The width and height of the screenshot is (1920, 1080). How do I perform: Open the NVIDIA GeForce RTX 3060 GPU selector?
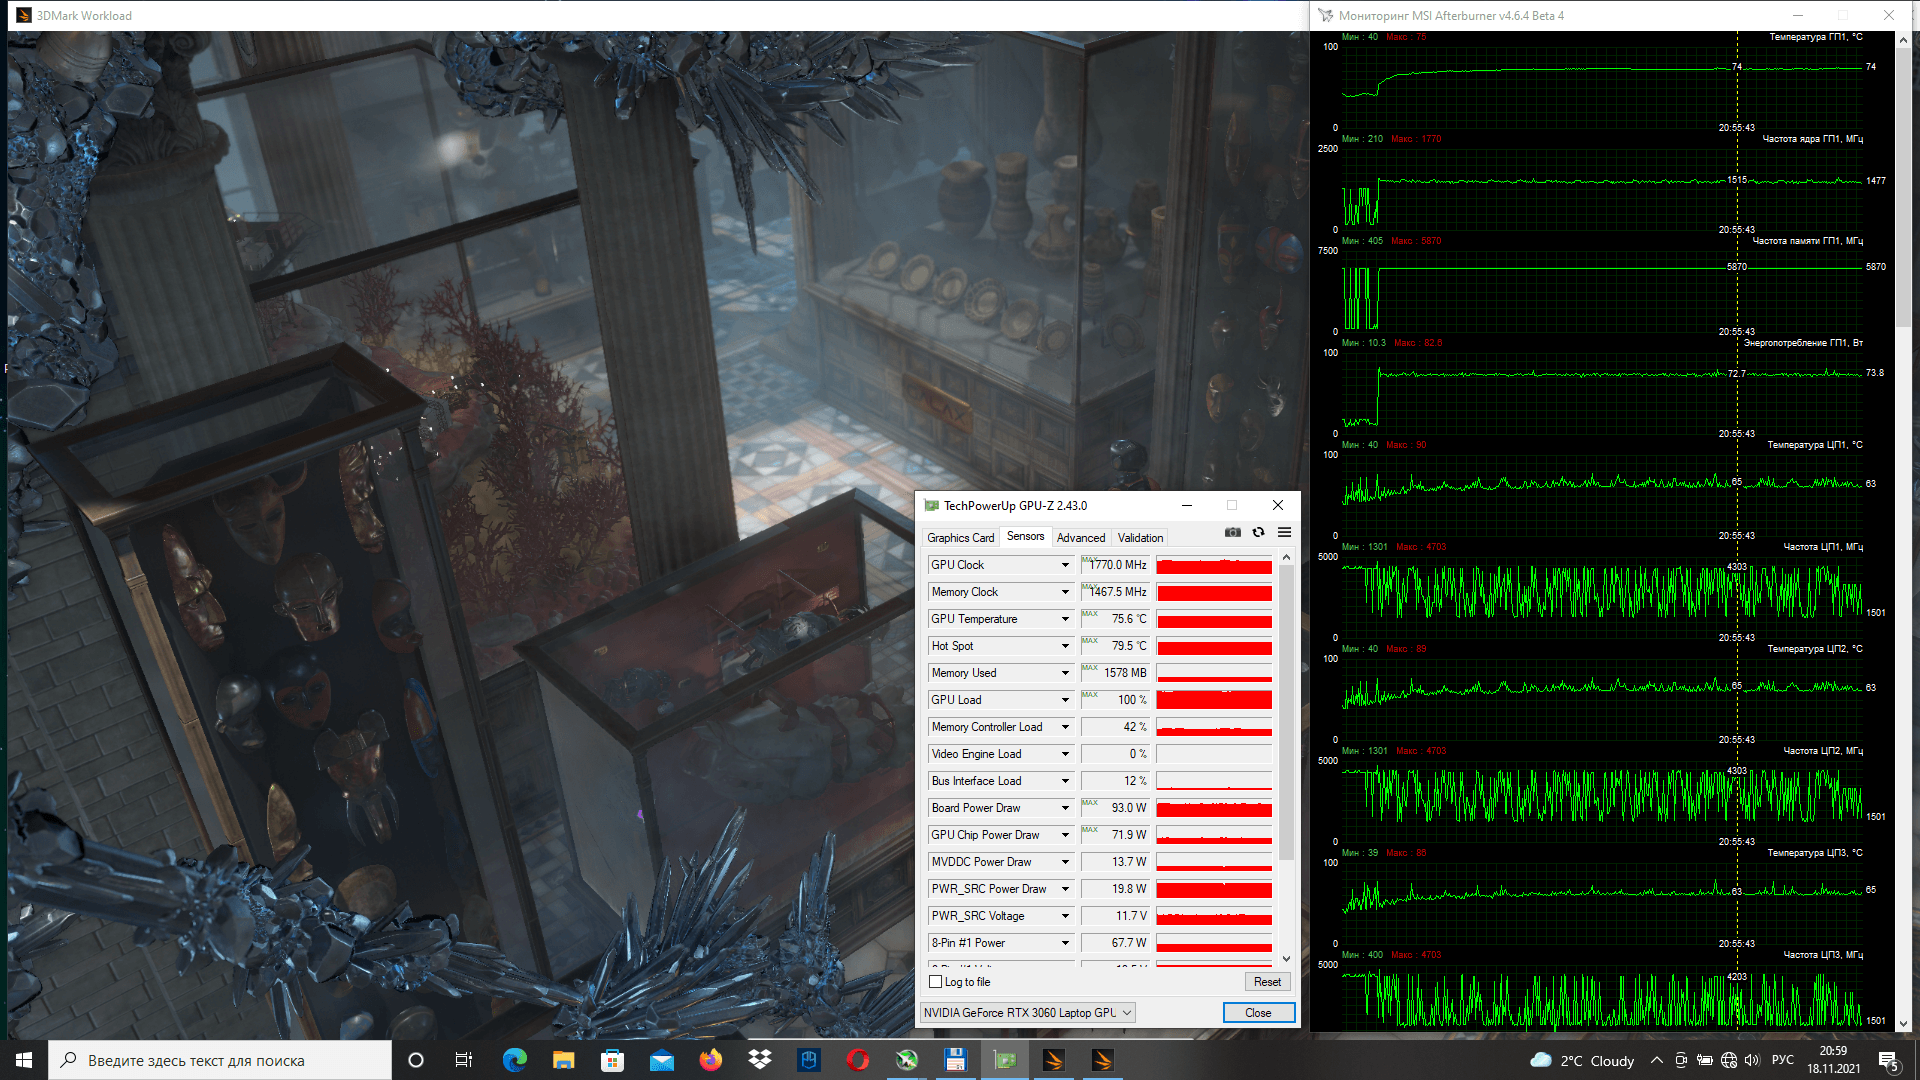point(1027,1013)
